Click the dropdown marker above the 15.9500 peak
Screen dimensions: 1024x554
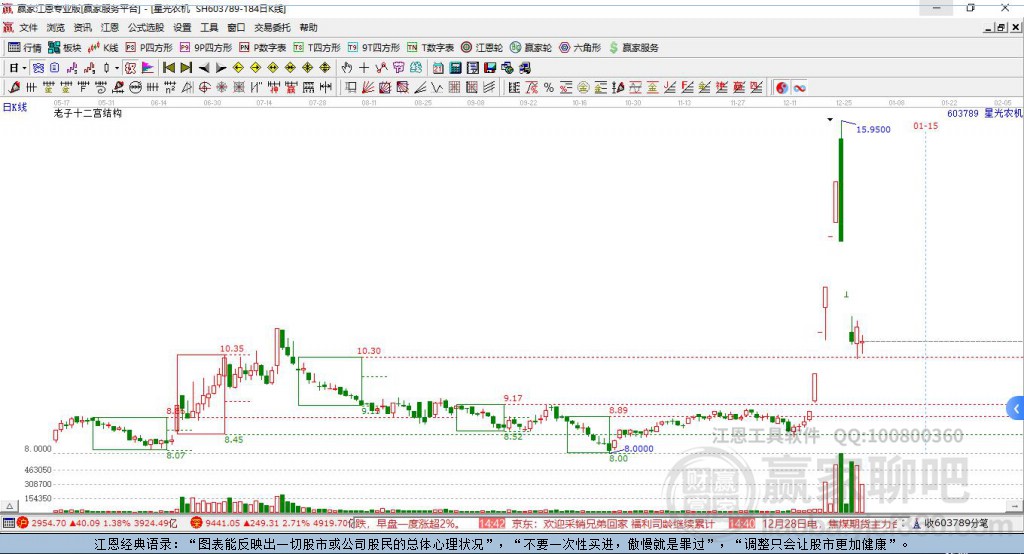tap(830, 120)
